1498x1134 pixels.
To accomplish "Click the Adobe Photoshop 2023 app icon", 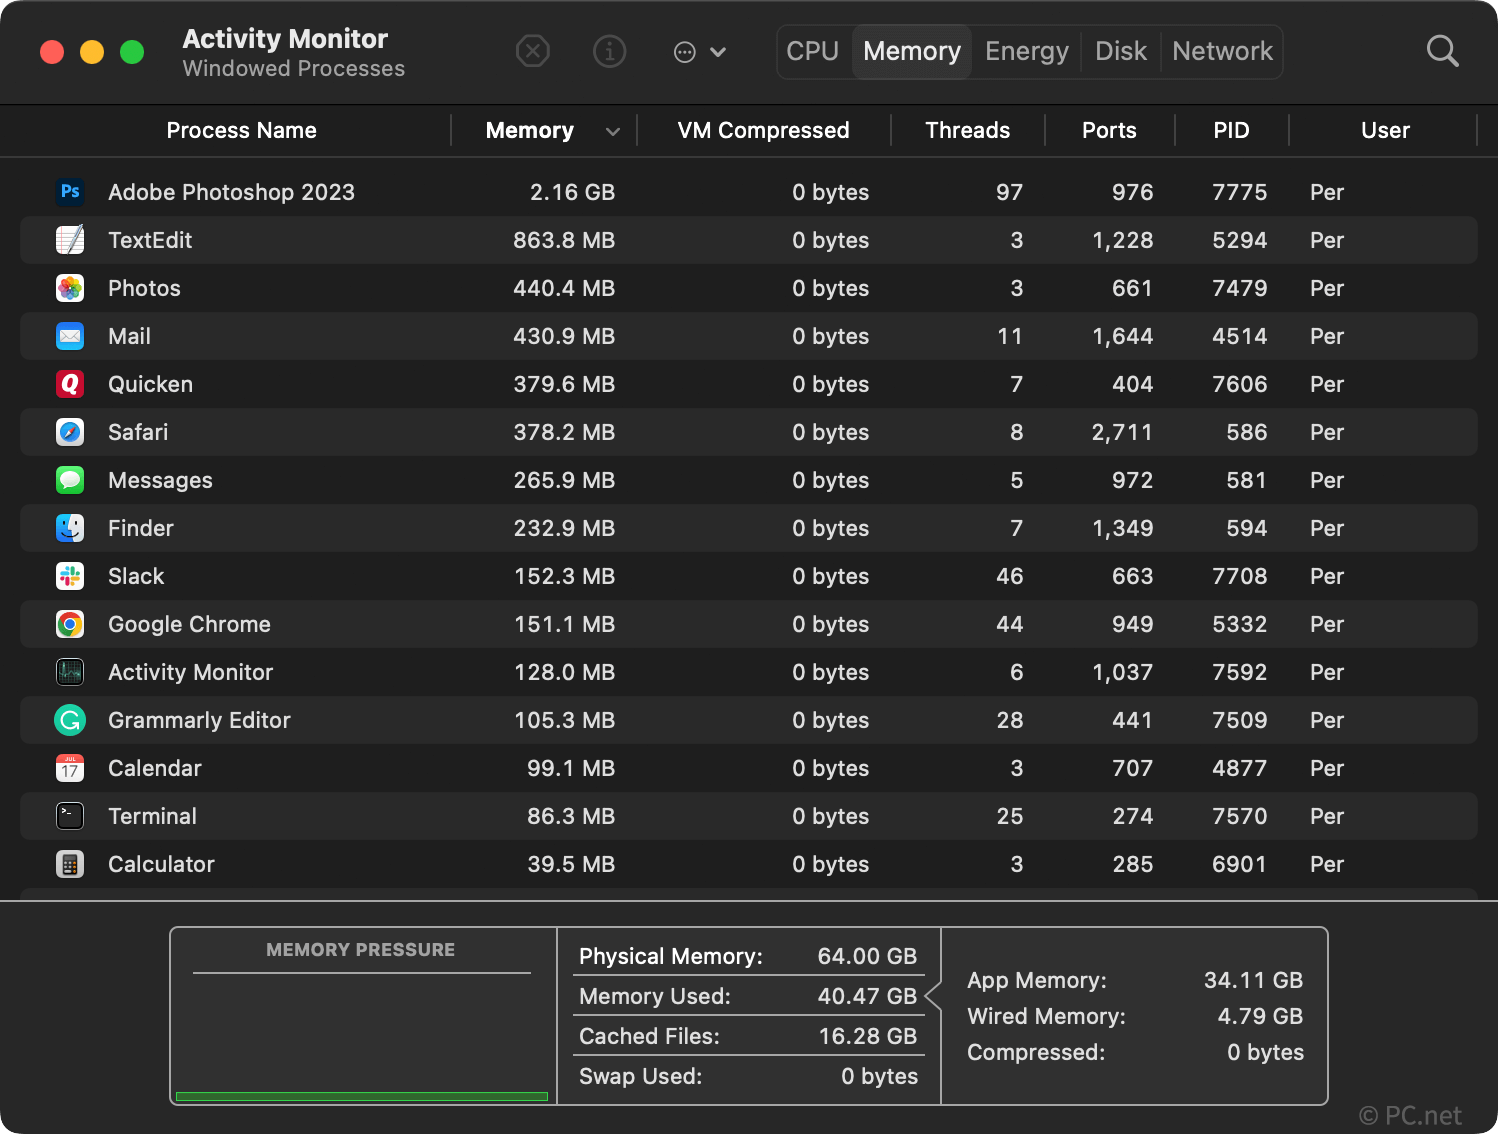I will (70, 192).
